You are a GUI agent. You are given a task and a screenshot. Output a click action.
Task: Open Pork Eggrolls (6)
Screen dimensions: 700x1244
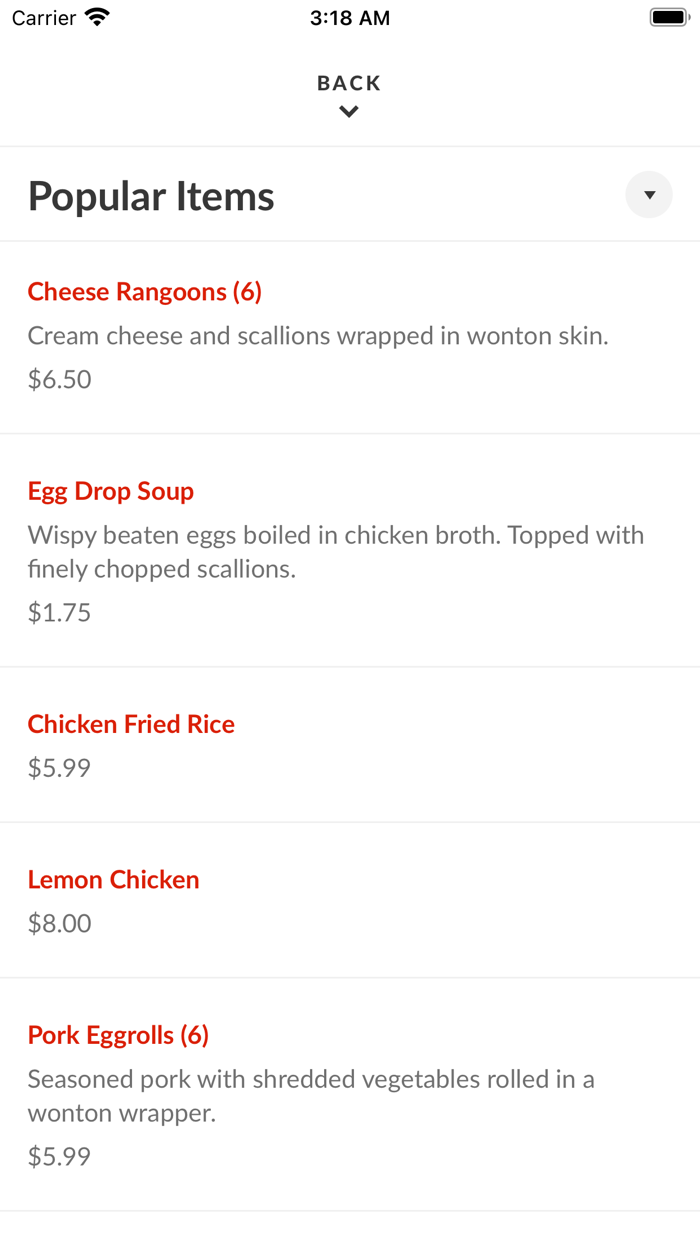coord(118,1035)
